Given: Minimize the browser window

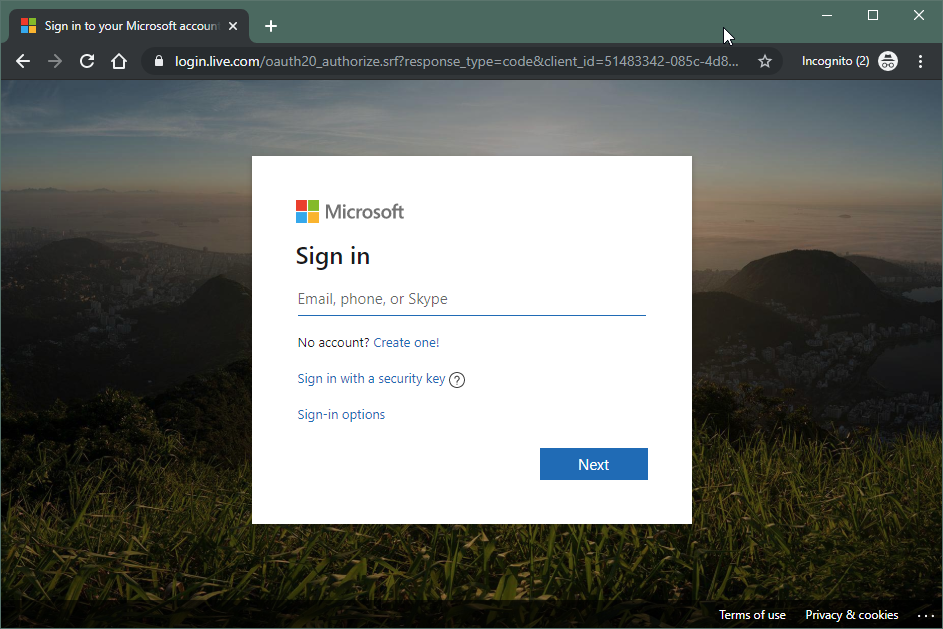Looking at the screenshot, I should [x=827, y=16].
